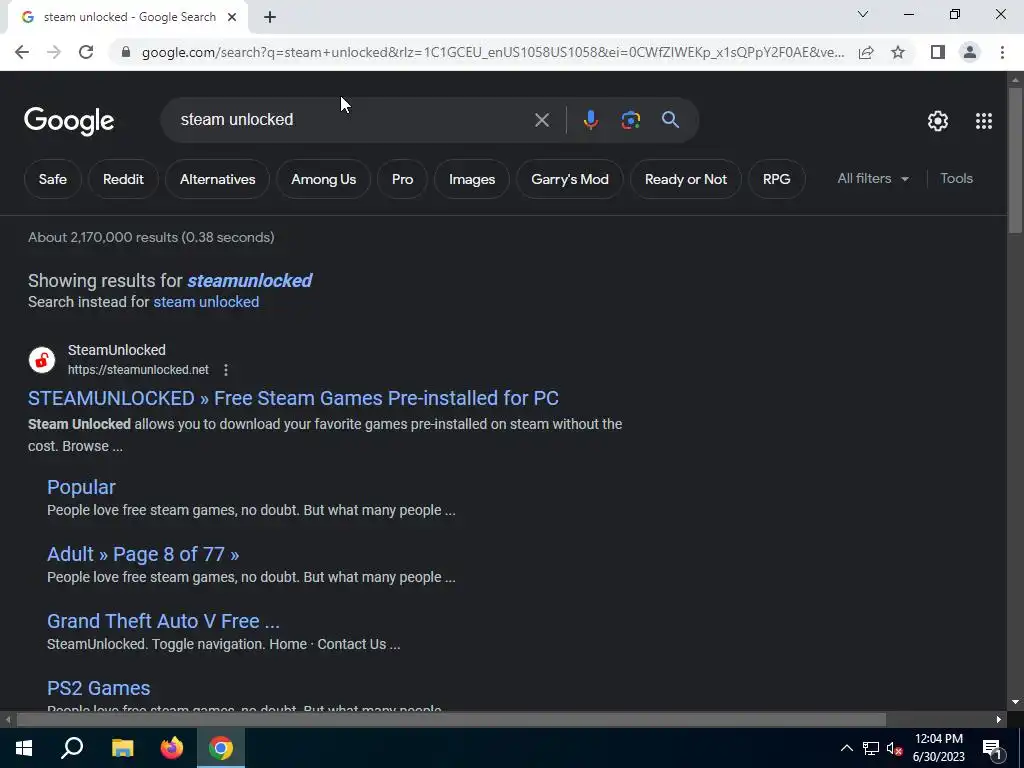The height and width of the screenshot is (768, 1024).
Task: Select the RPG filter chip
Action: [776, 179]
